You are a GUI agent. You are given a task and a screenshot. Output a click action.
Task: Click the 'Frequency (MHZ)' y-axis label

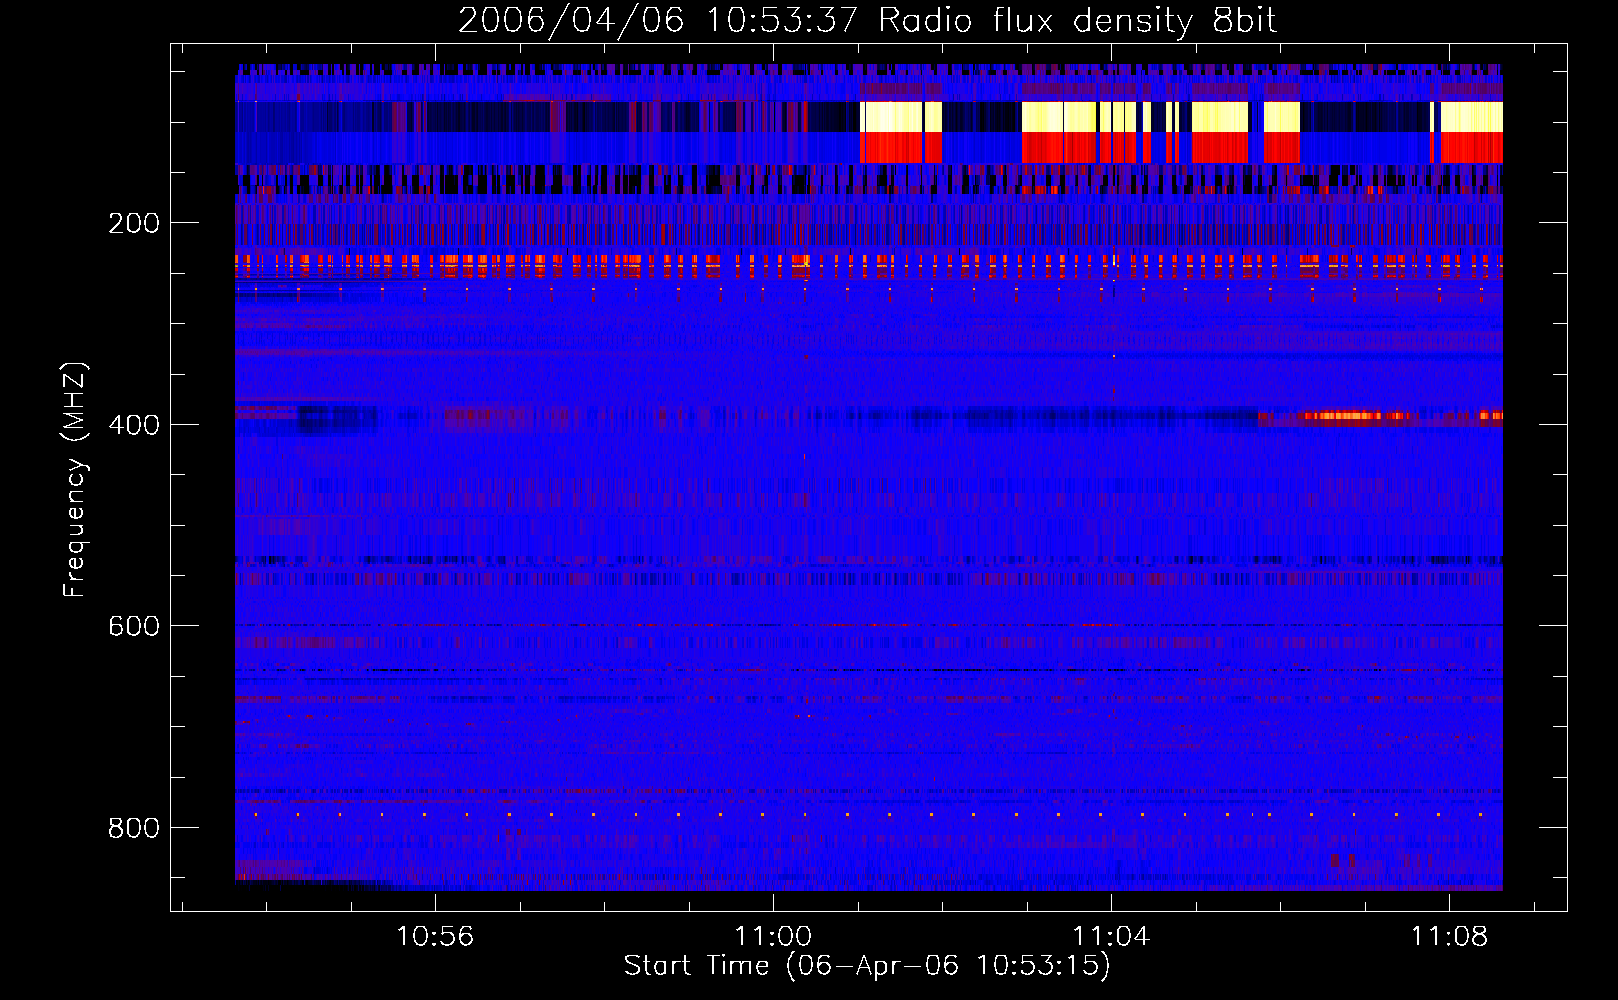[74, 480]
